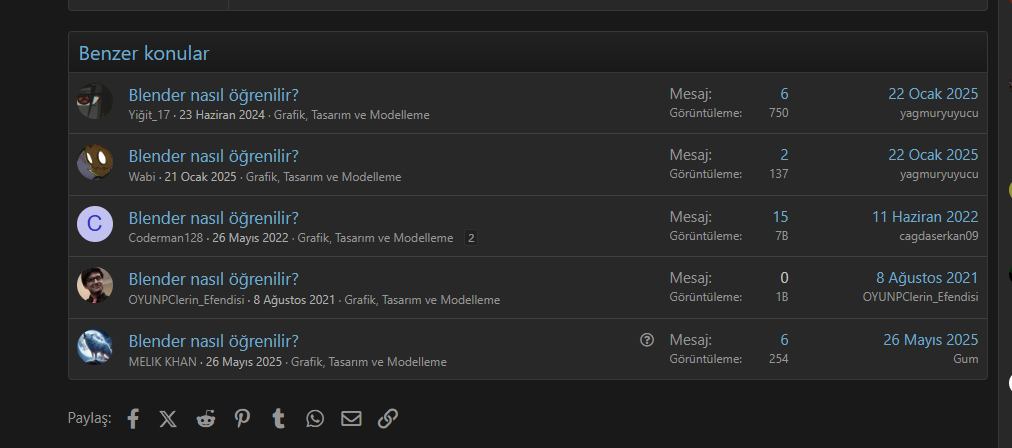
Task: Click the Tumblr share icon
Action: pyautogui.click(x=278, y=418)
